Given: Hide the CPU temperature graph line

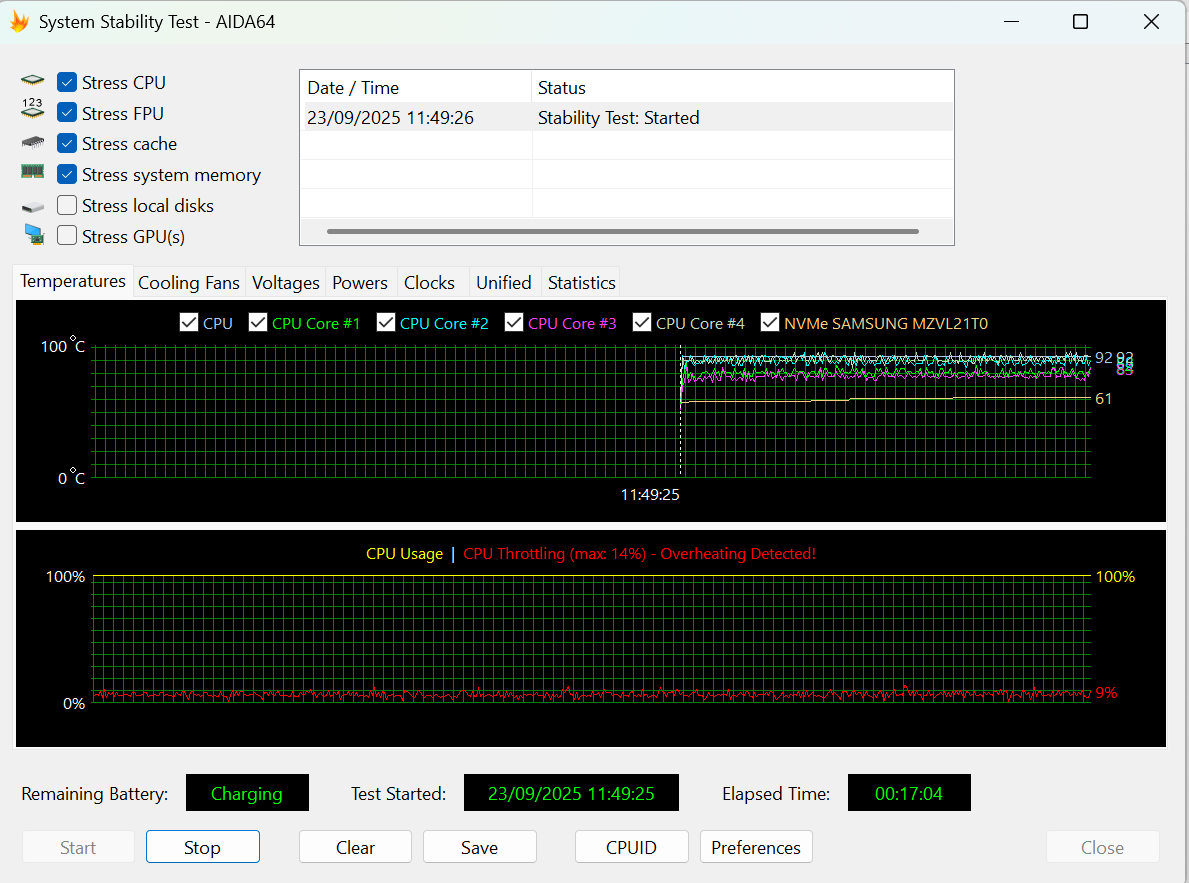Looking at the screenshot, I should pos(189,322).
